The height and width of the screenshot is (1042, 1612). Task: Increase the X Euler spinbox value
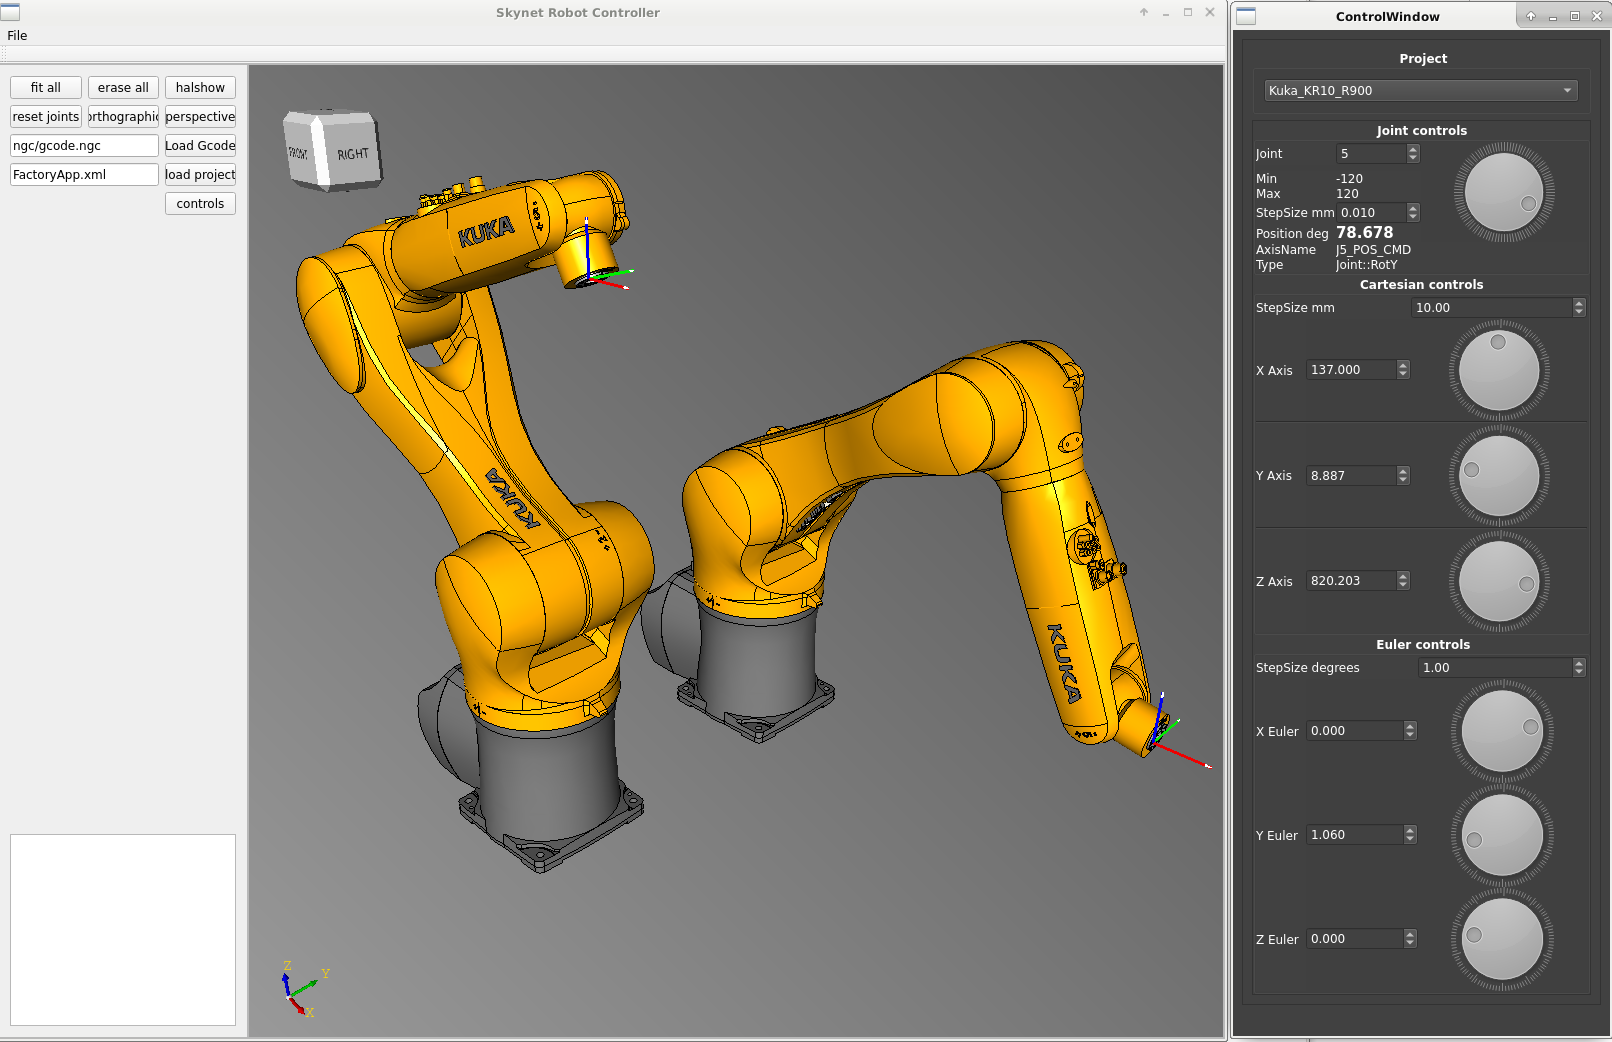pyautogui.click(x=1410, y=726)
